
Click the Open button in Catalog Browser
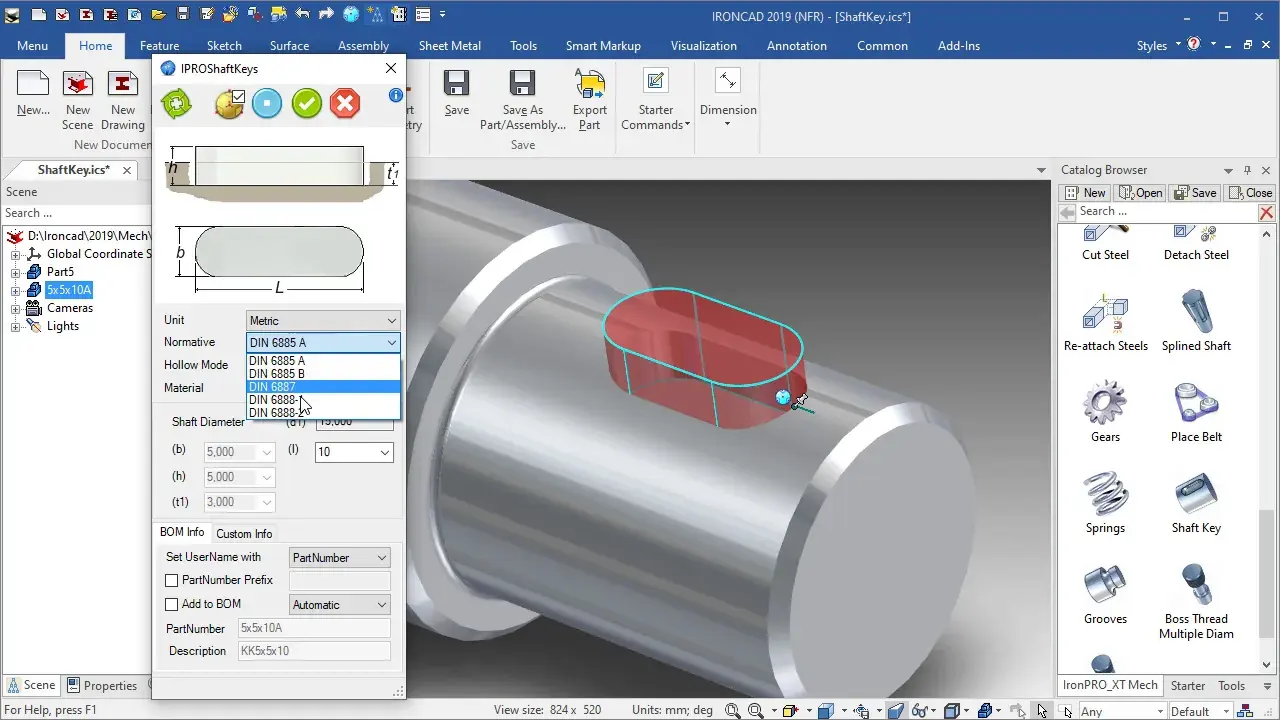1141,193
